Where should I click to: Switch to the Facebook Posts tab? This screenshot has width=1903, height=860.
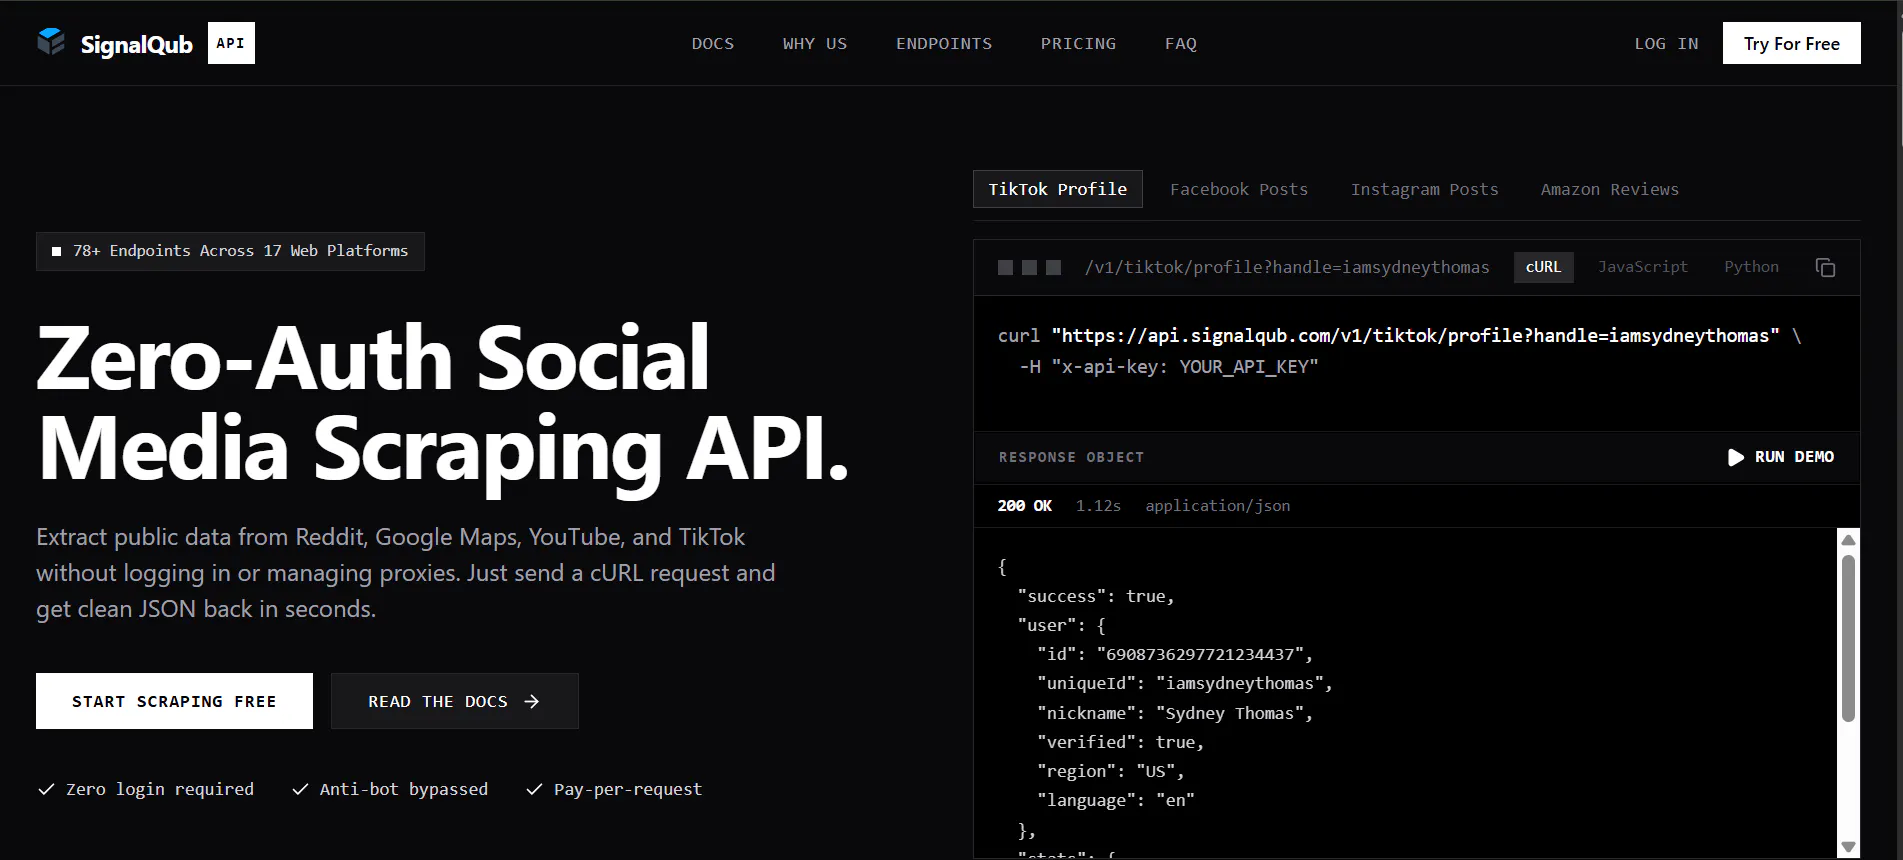(1239, 189)
